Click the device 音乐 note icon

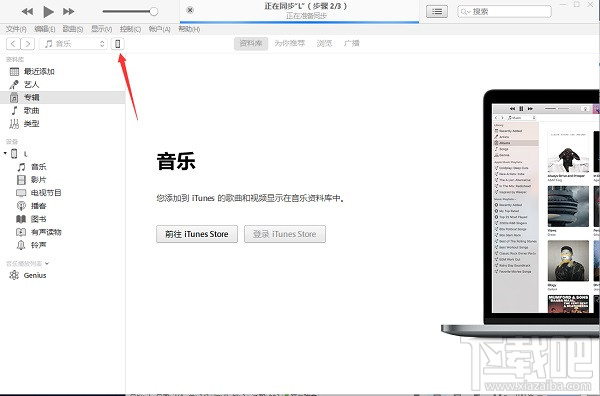(x=21, y=167)
